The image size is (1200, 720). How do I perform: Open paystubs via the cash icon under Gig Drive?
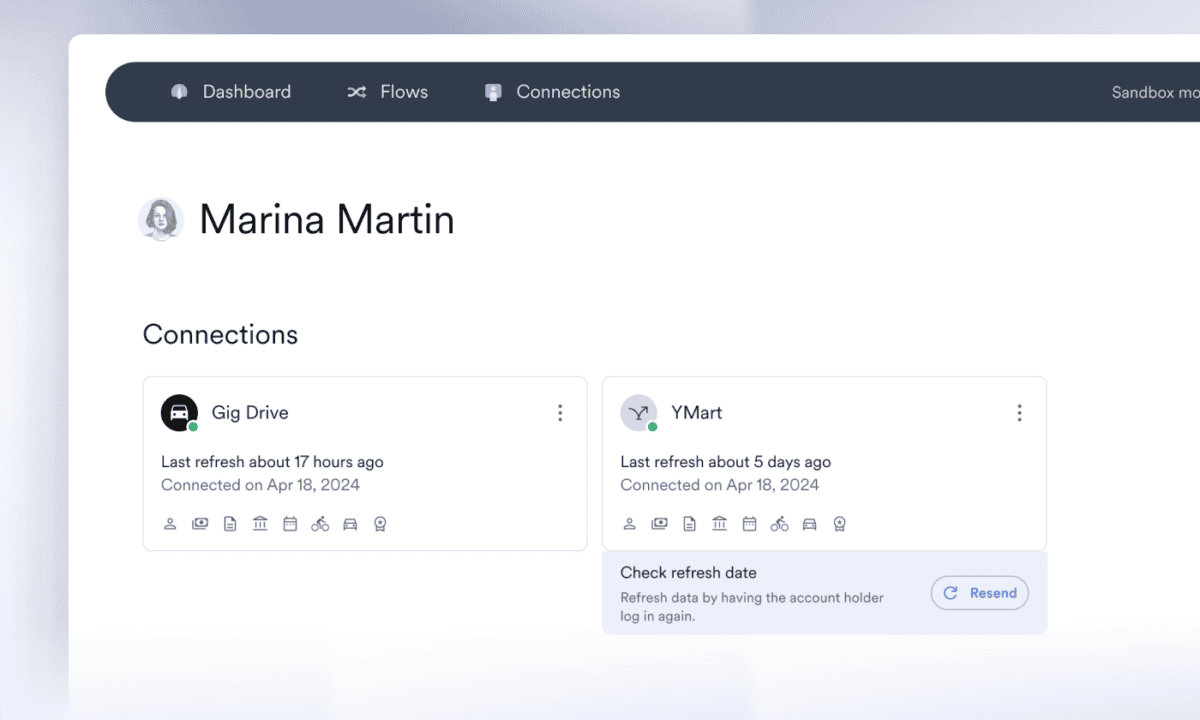(199, 523)
